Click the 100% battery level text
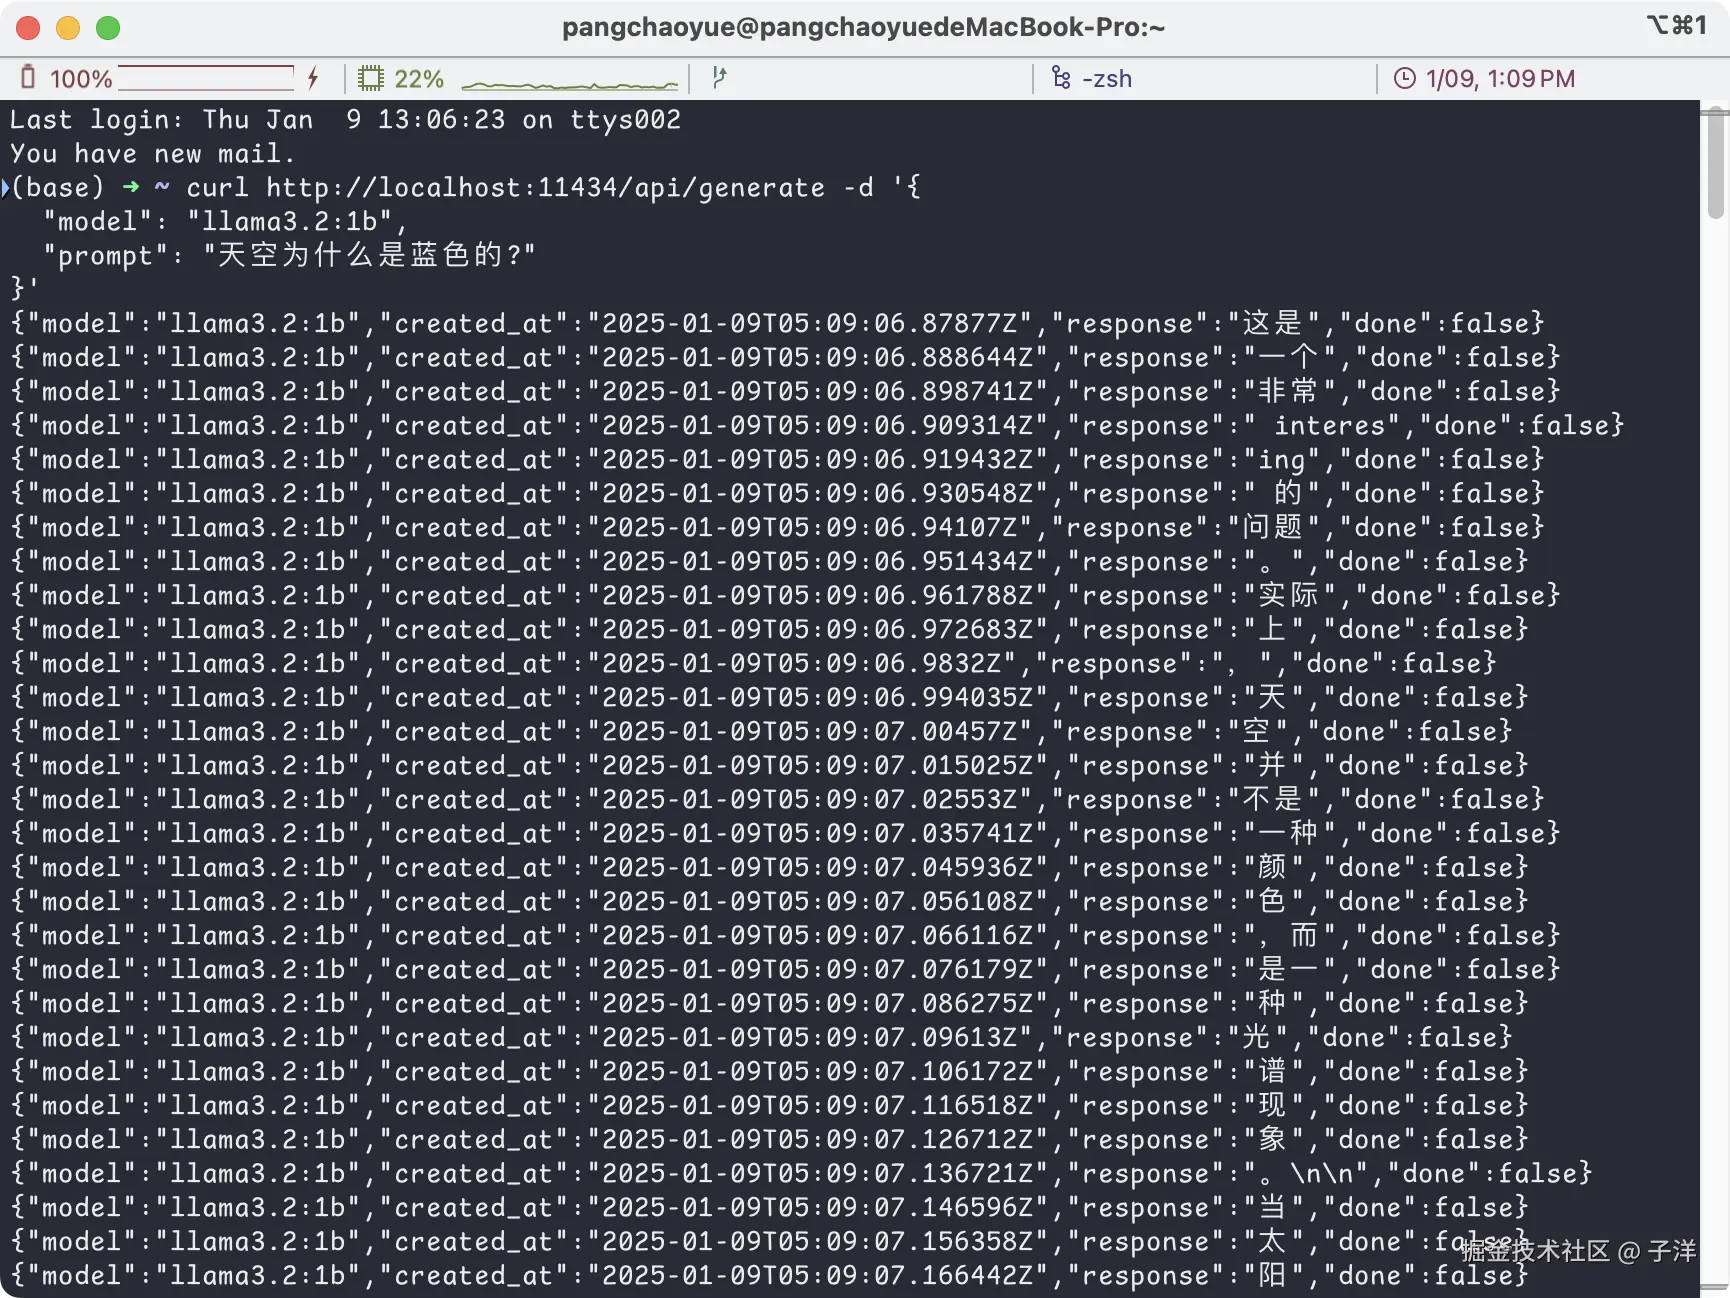Image resolution: width=1730 pixels, height=1298 pixels. 81,79
